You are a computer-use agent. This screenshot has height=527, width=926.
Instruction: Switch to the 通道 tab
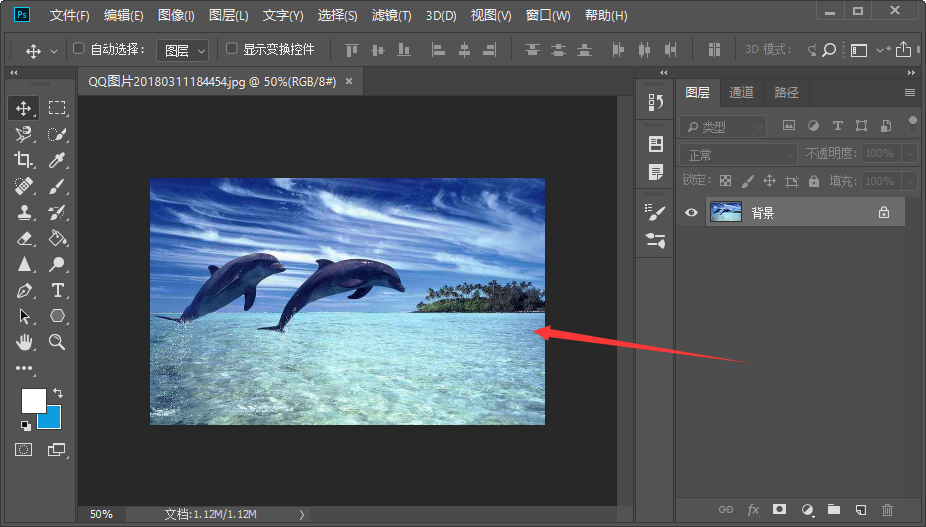[x=741, y=92]
